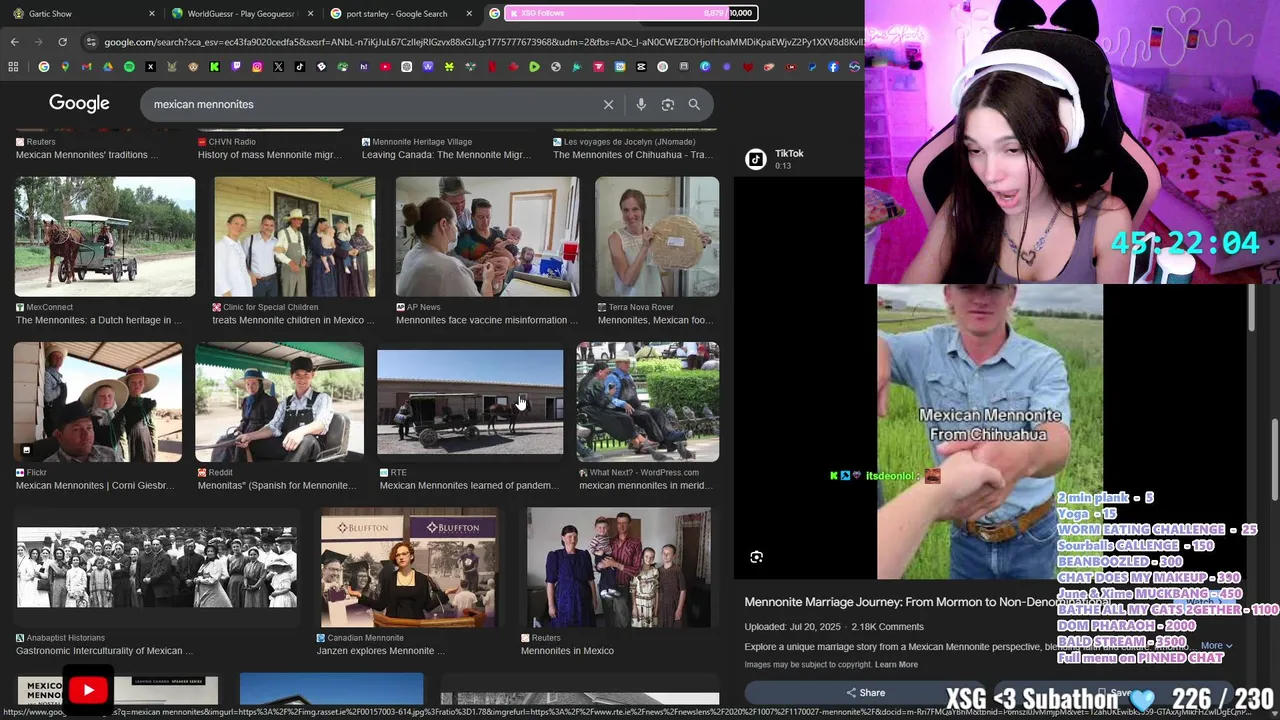This screenshot has height=720, width=1280.
Task: Expand description with More link
Action: (1216, 646)
